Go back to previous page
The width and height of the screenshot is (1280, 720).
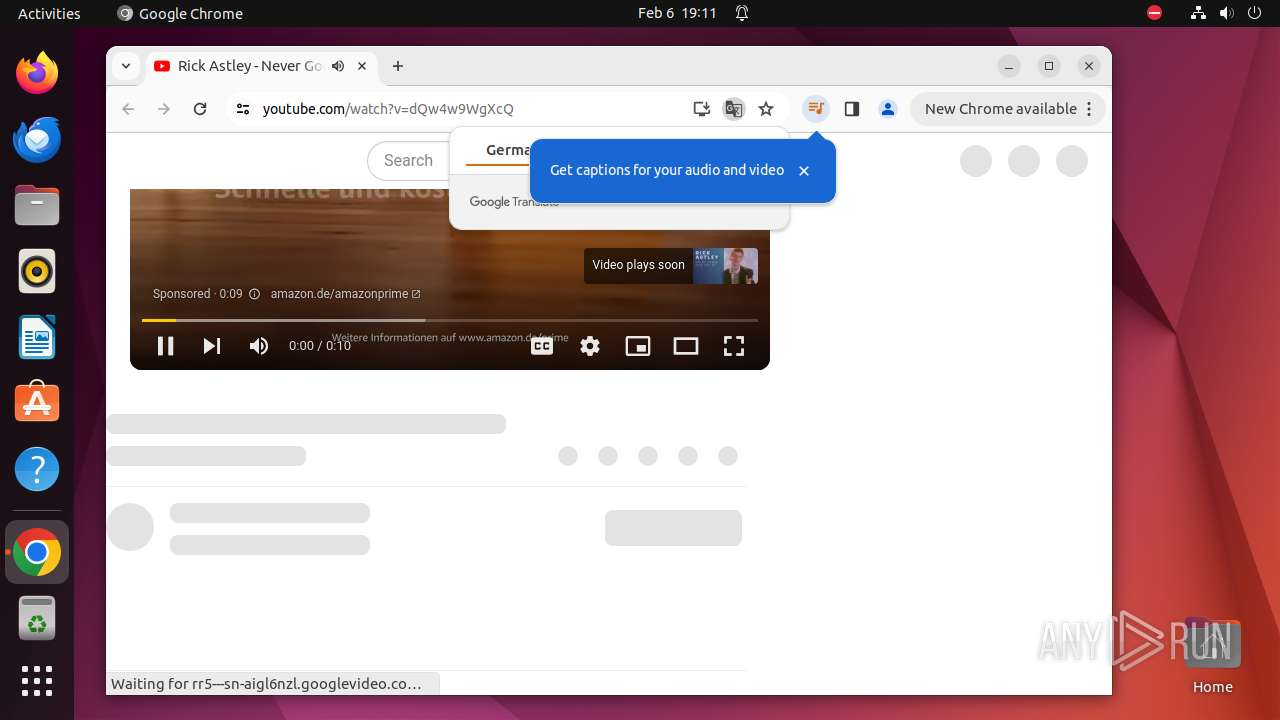128,109
